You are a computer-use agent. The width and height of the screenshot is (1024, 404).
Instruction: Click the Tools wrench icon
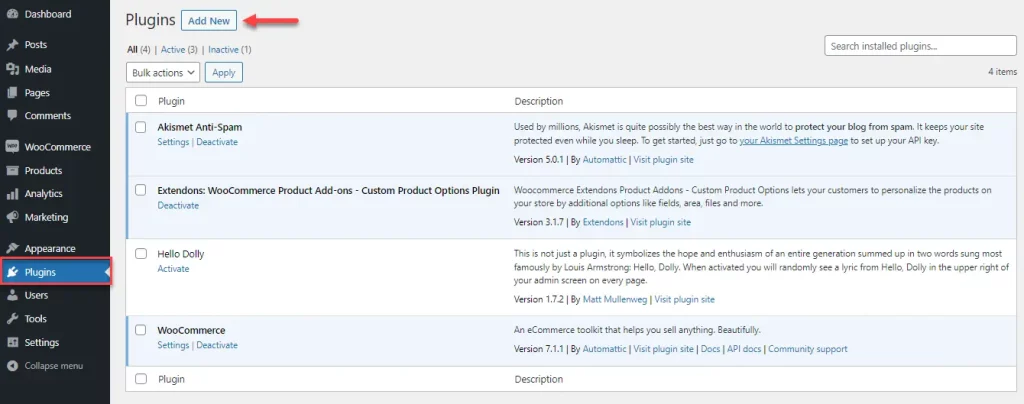pyautogui.click(x=12, y=319)
